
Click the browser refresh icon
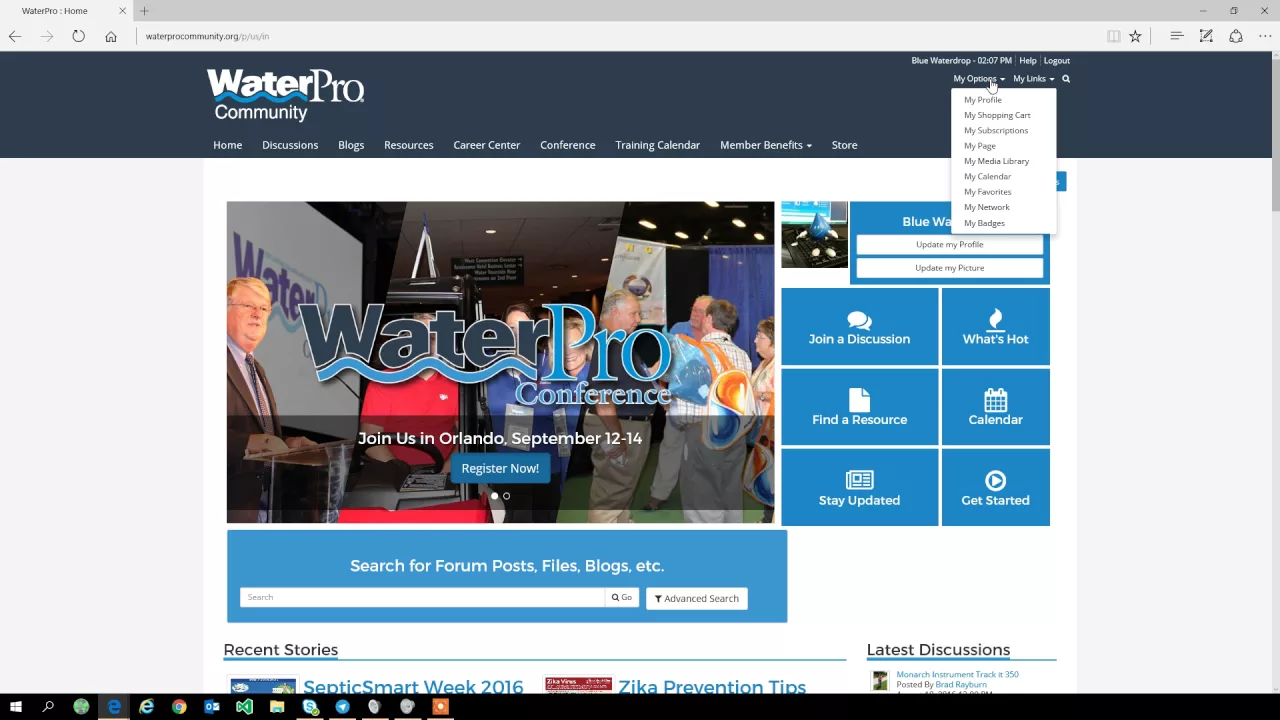point(78,36)
